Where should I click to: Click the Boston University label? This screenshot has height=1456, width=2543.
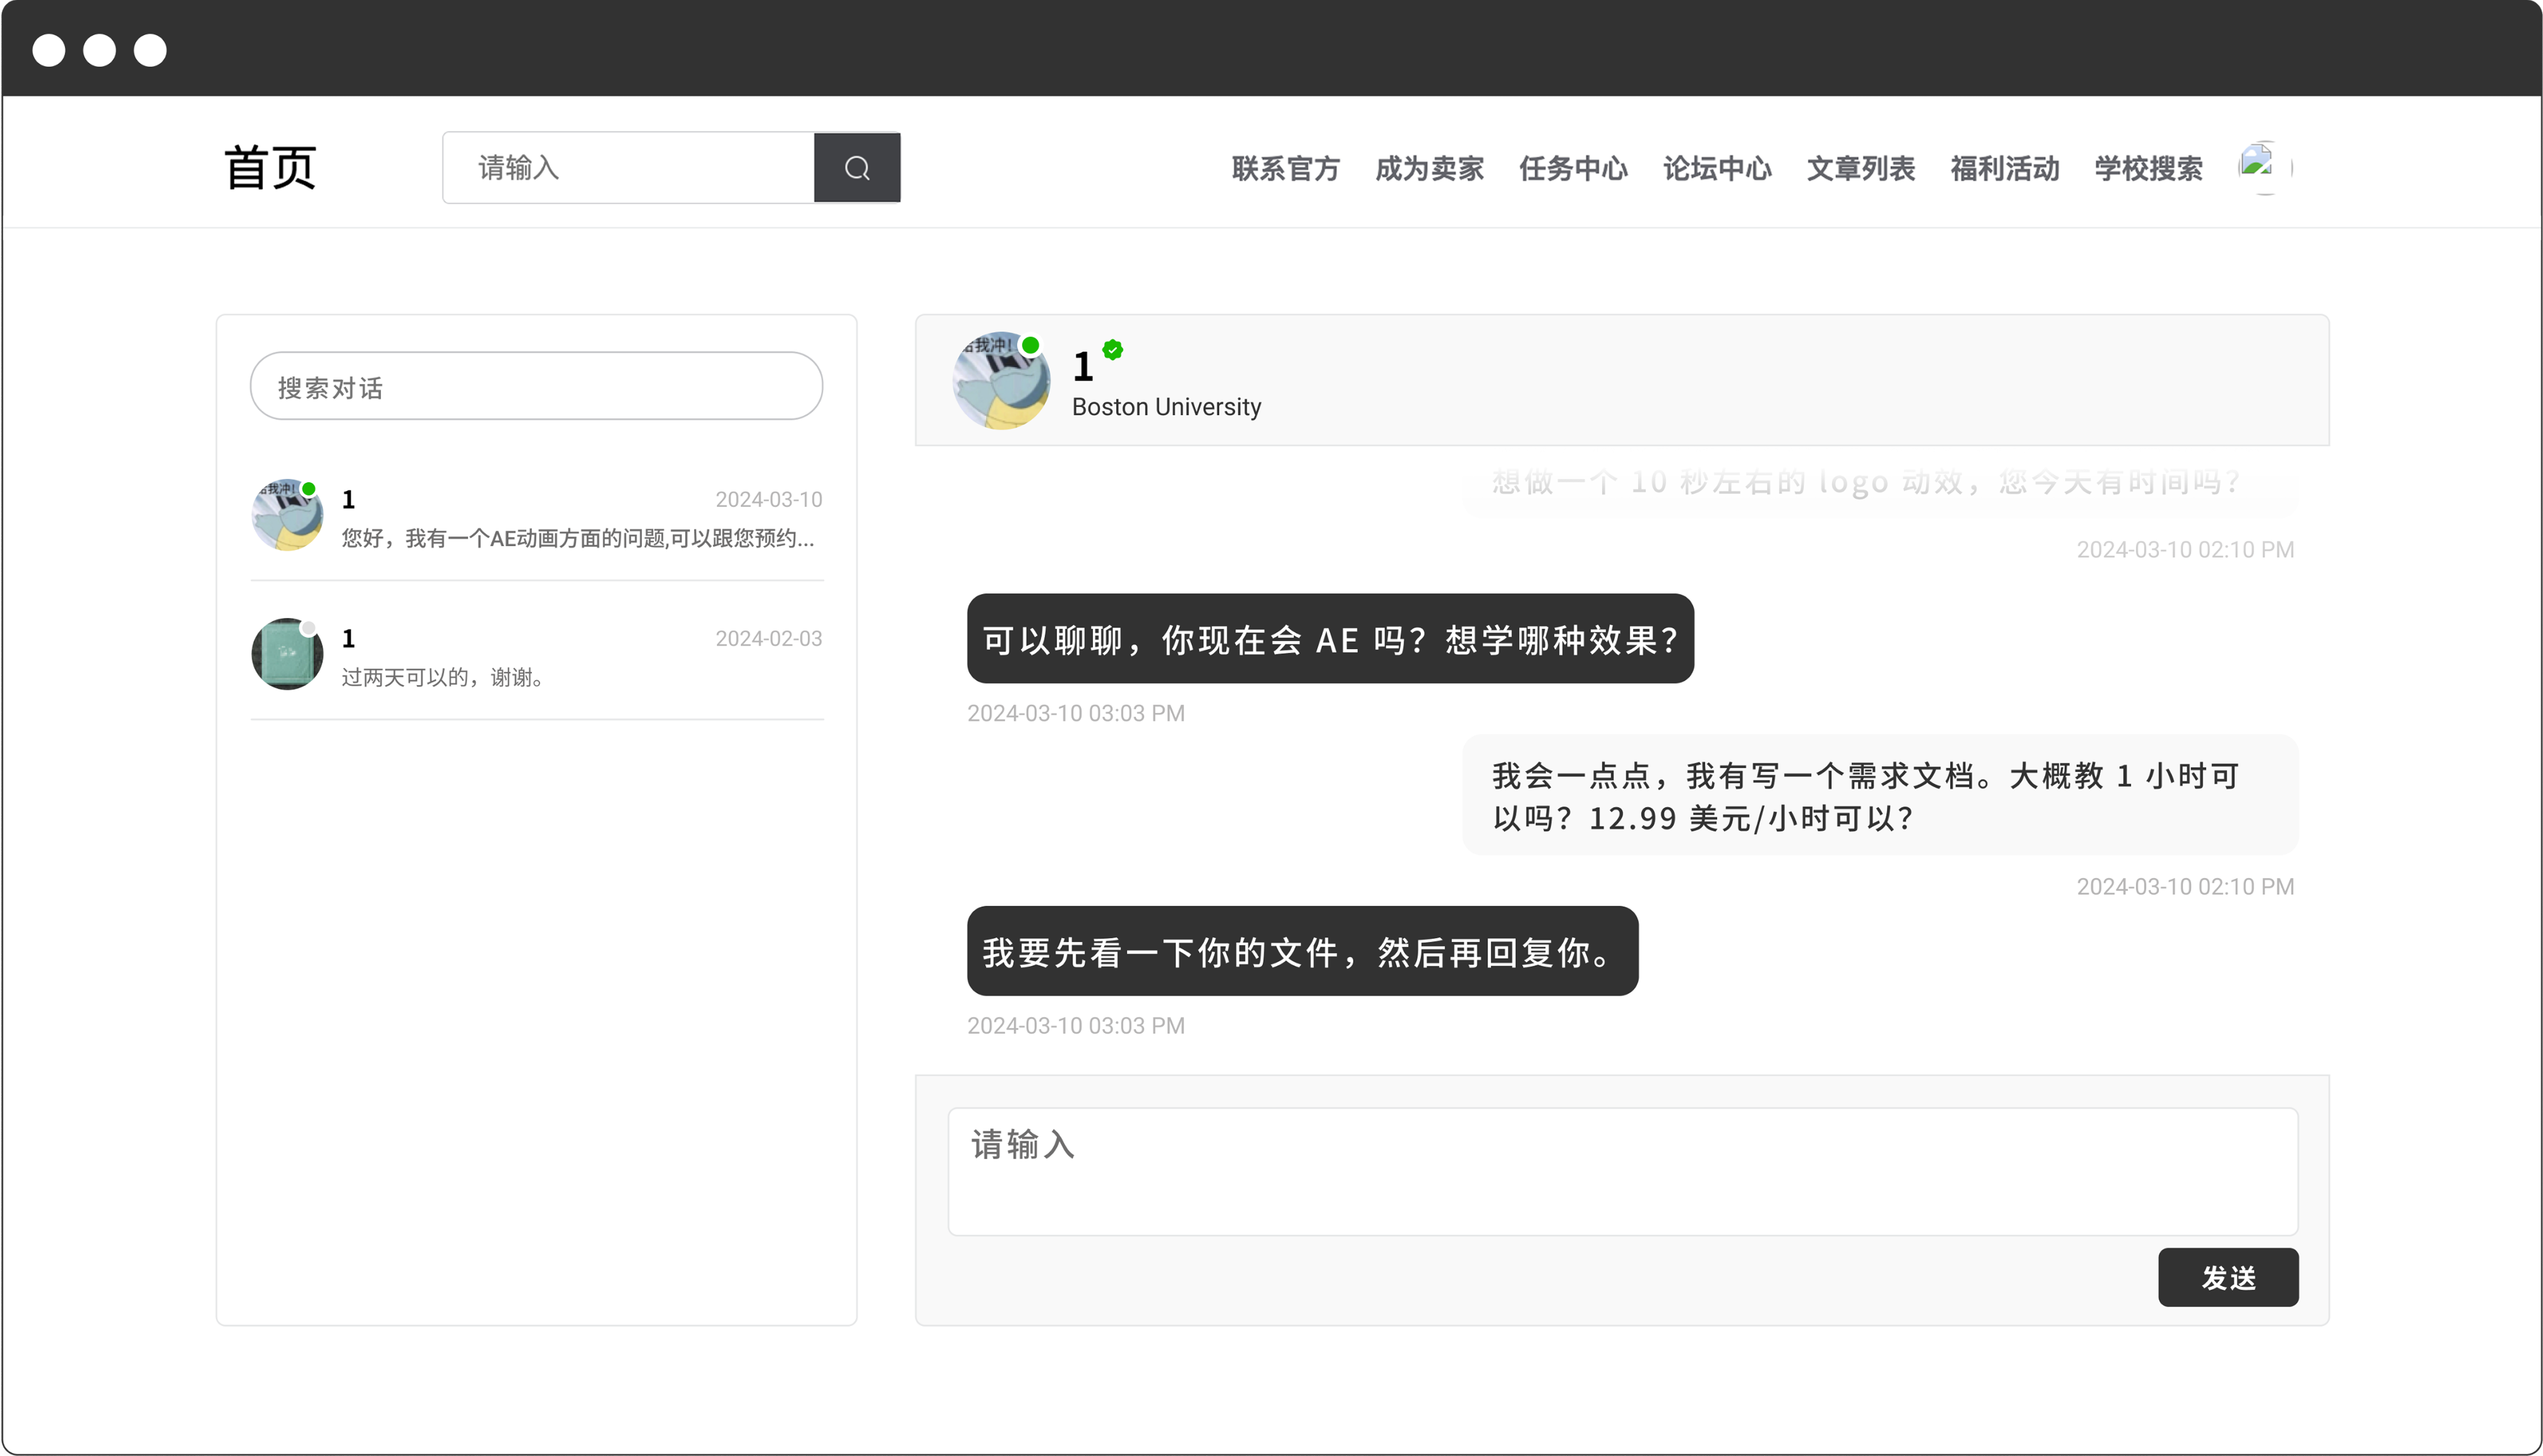coord(1166,407)
